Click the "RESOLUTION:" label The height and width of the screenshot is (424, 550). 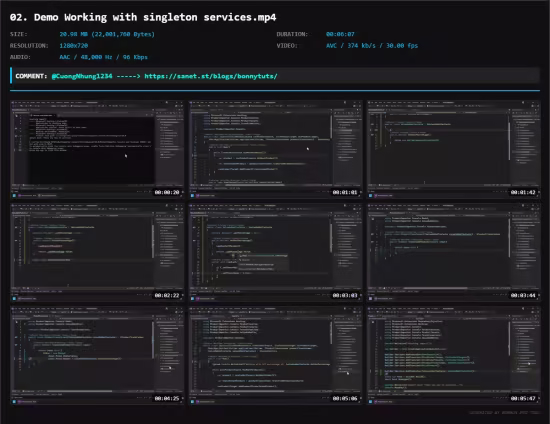coord(29,46)
